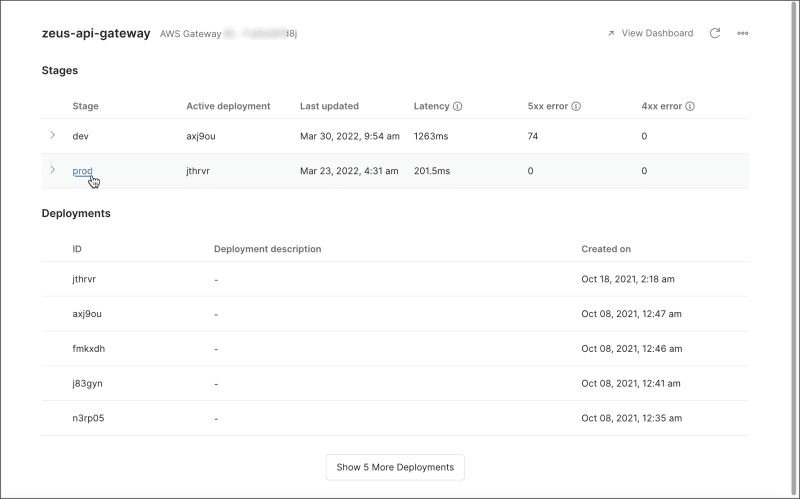Click the 4xx error info icon
The width and height of the screenshot is (800, 499).
point(690,106)
